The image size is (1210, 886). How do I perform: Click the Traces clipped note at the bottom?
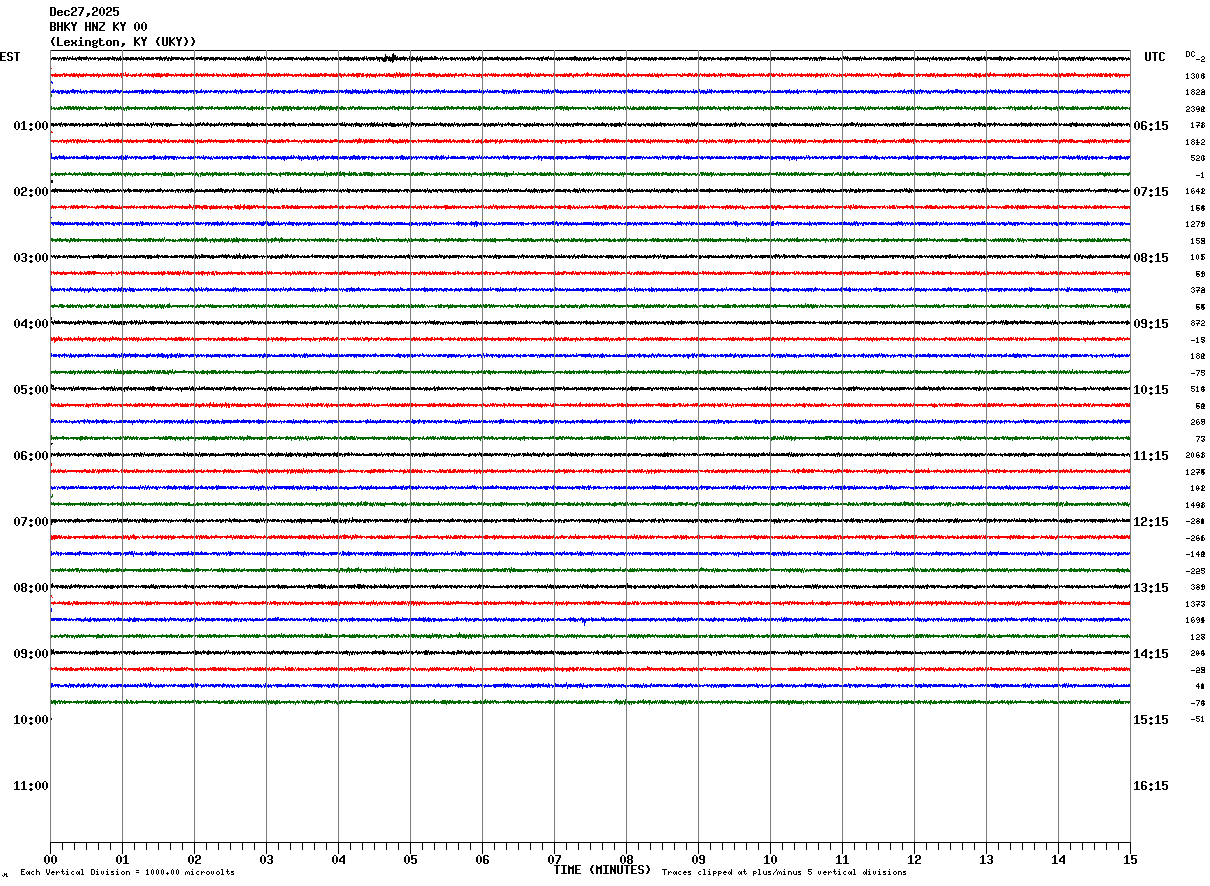pyautogui.click(x=784, y=873)
